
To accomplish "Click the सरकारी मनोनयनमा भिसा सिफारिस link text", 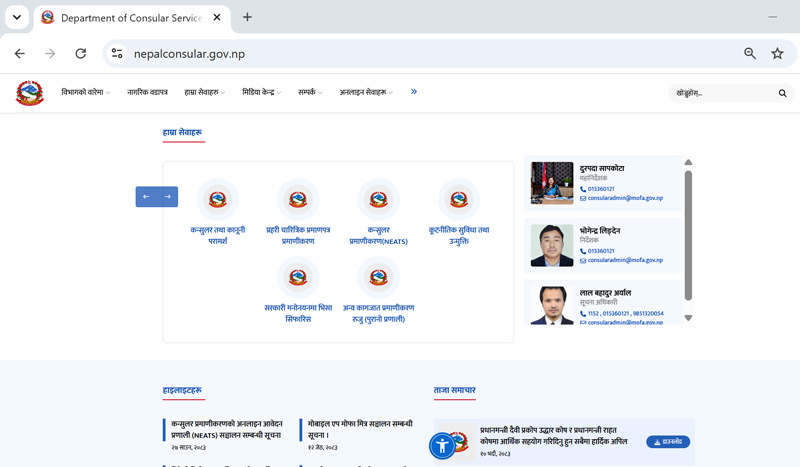I will (298, 313).
